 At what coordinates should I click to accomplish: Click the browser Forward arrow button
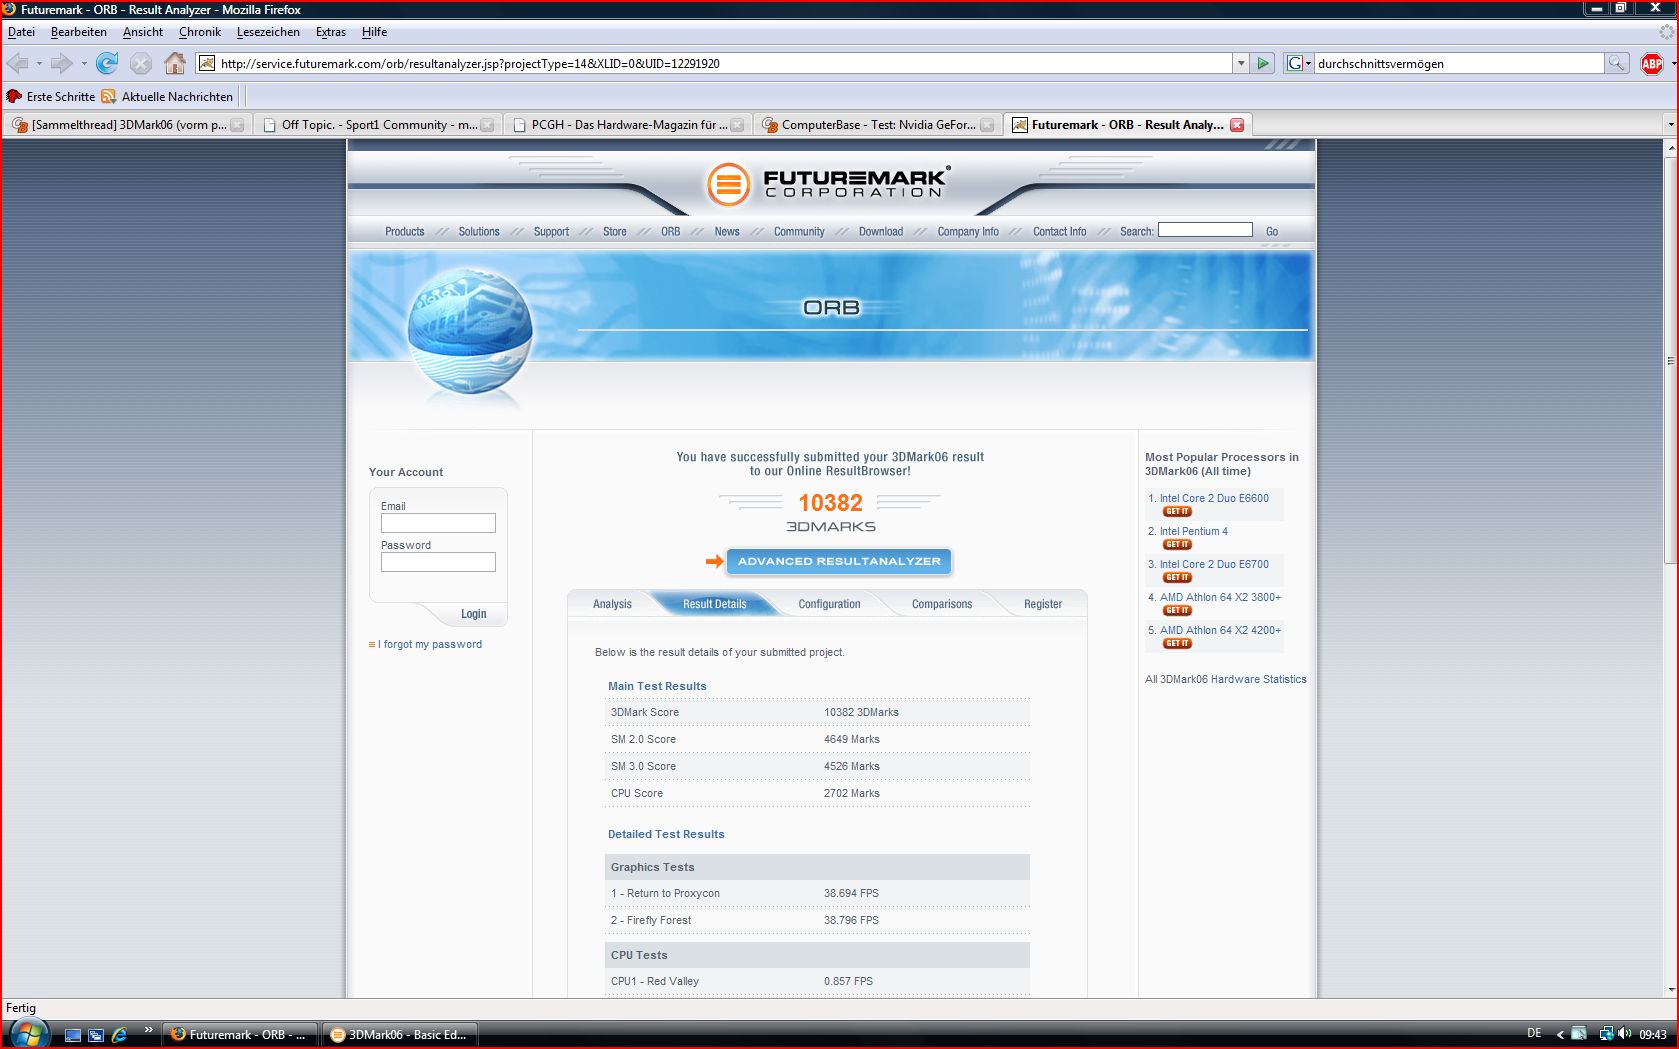[x=61, y=63]
